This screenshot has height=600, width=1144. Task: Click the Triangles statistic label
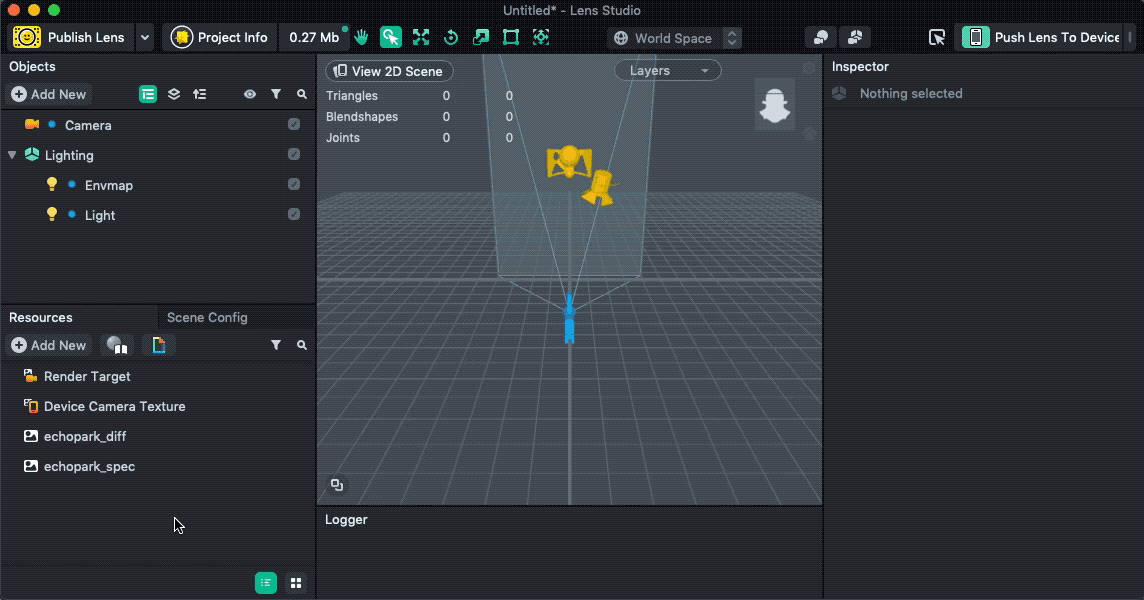(x=352, y=96)
